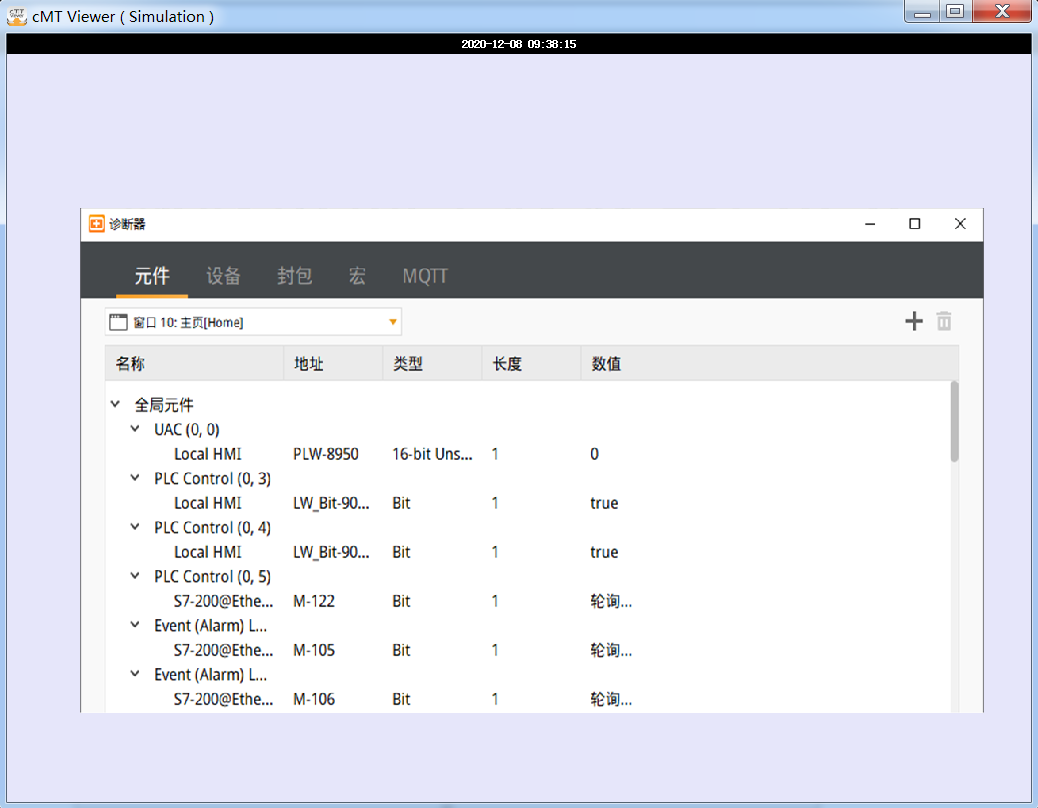The width and height of the screenshot is (1038, 808).
Task: Click the cMT Viewer title bar icon
Action: 16,16
